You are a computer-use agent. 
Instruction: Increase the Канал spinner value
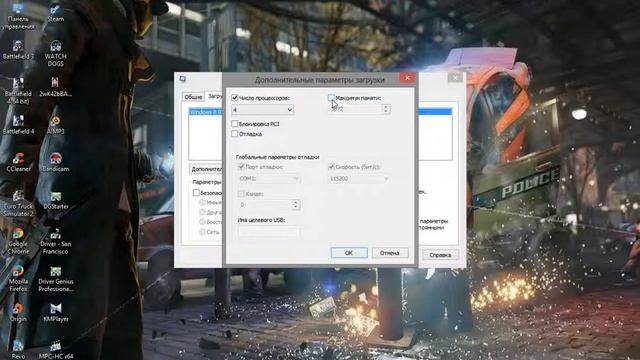pyautogui.click(x=296, y=202)
